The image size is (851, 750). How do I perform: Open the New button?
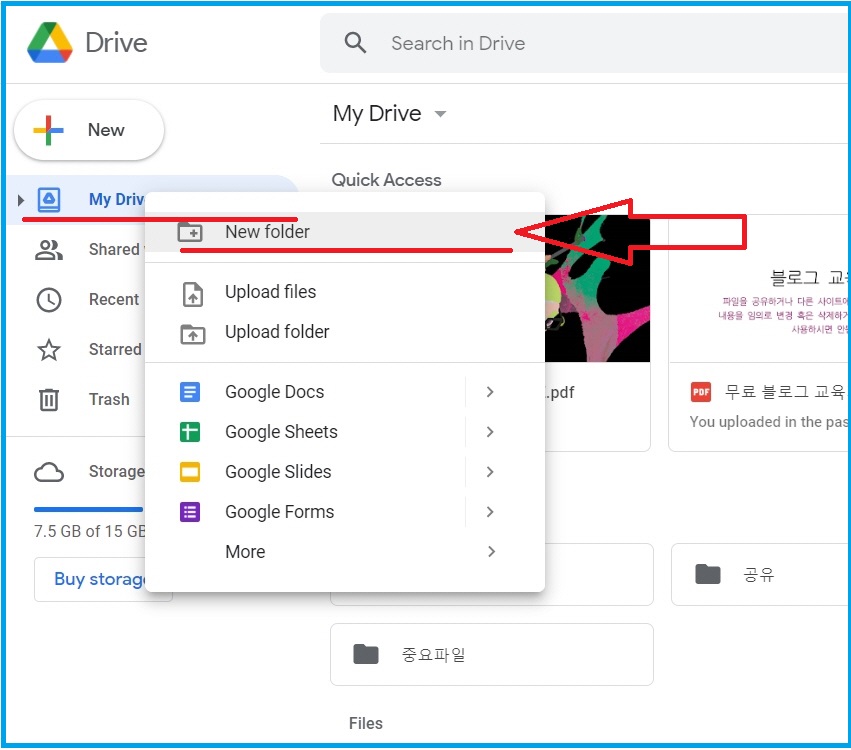(89, 130)
